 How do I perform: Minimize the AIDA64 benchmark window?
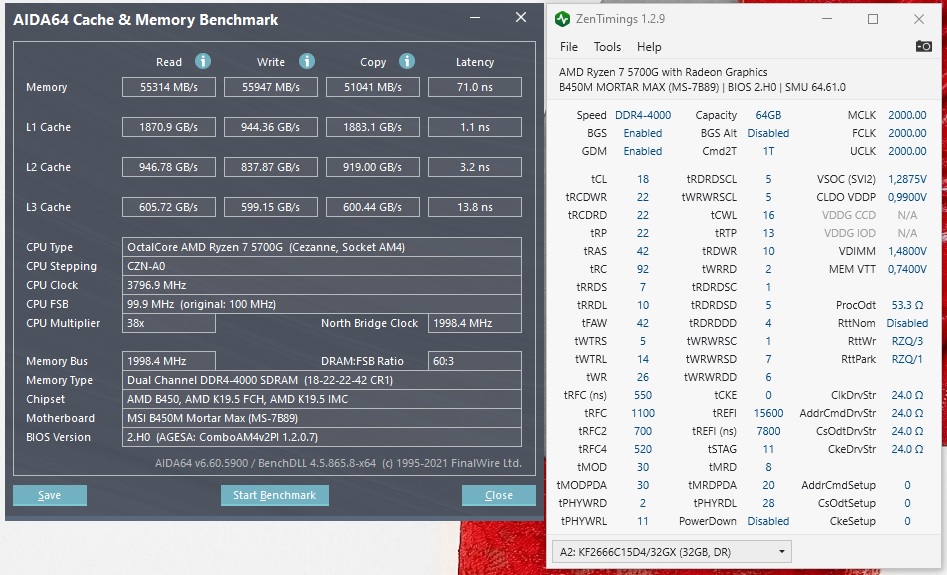point(475,18)
